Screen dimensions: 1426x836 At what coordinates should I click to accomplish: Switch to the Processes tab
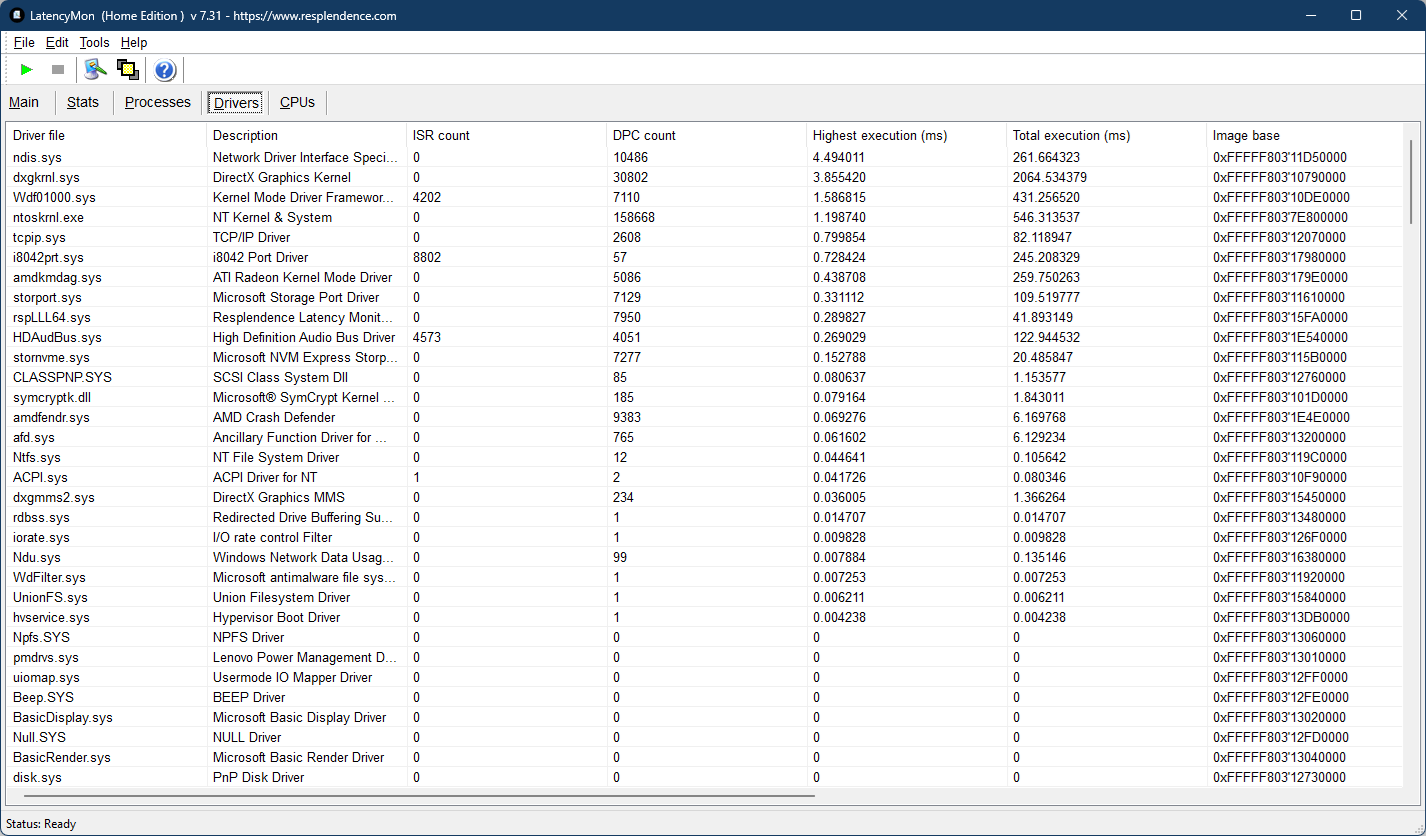157,102
